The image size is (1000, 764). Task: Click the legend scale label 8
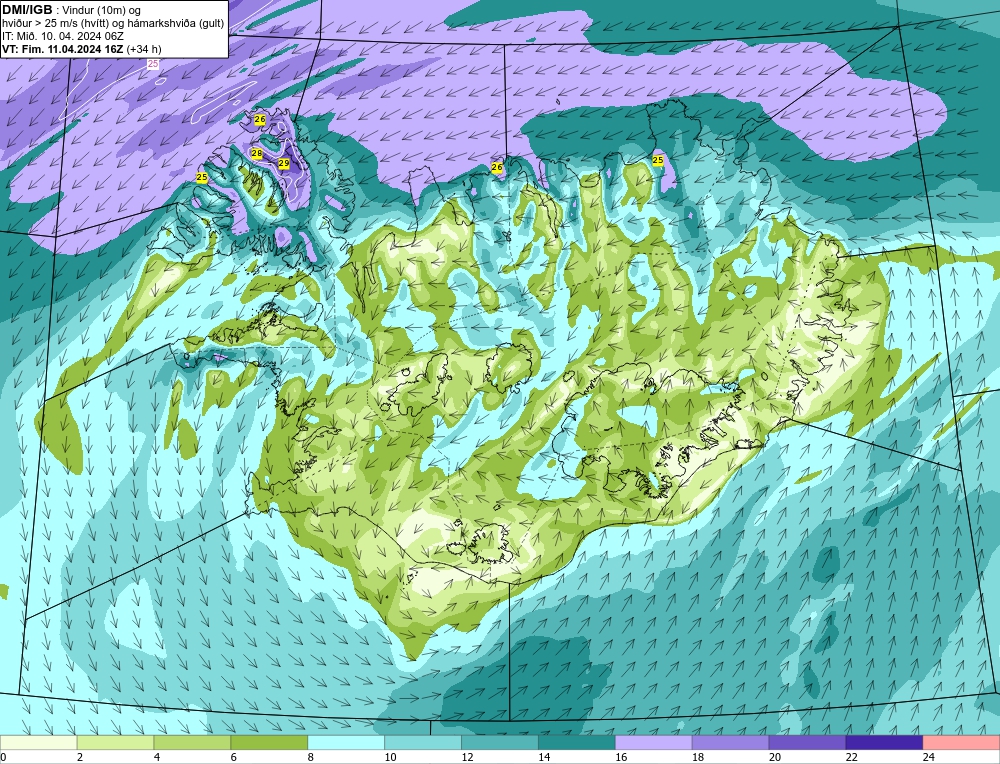(x=311, y=757)
